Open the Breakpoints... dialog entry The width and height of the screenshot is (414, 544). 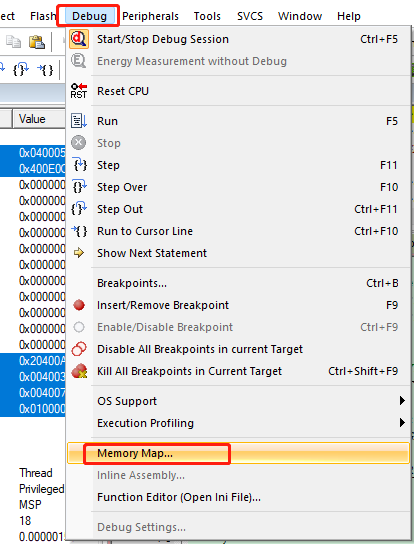pos(132,283)
